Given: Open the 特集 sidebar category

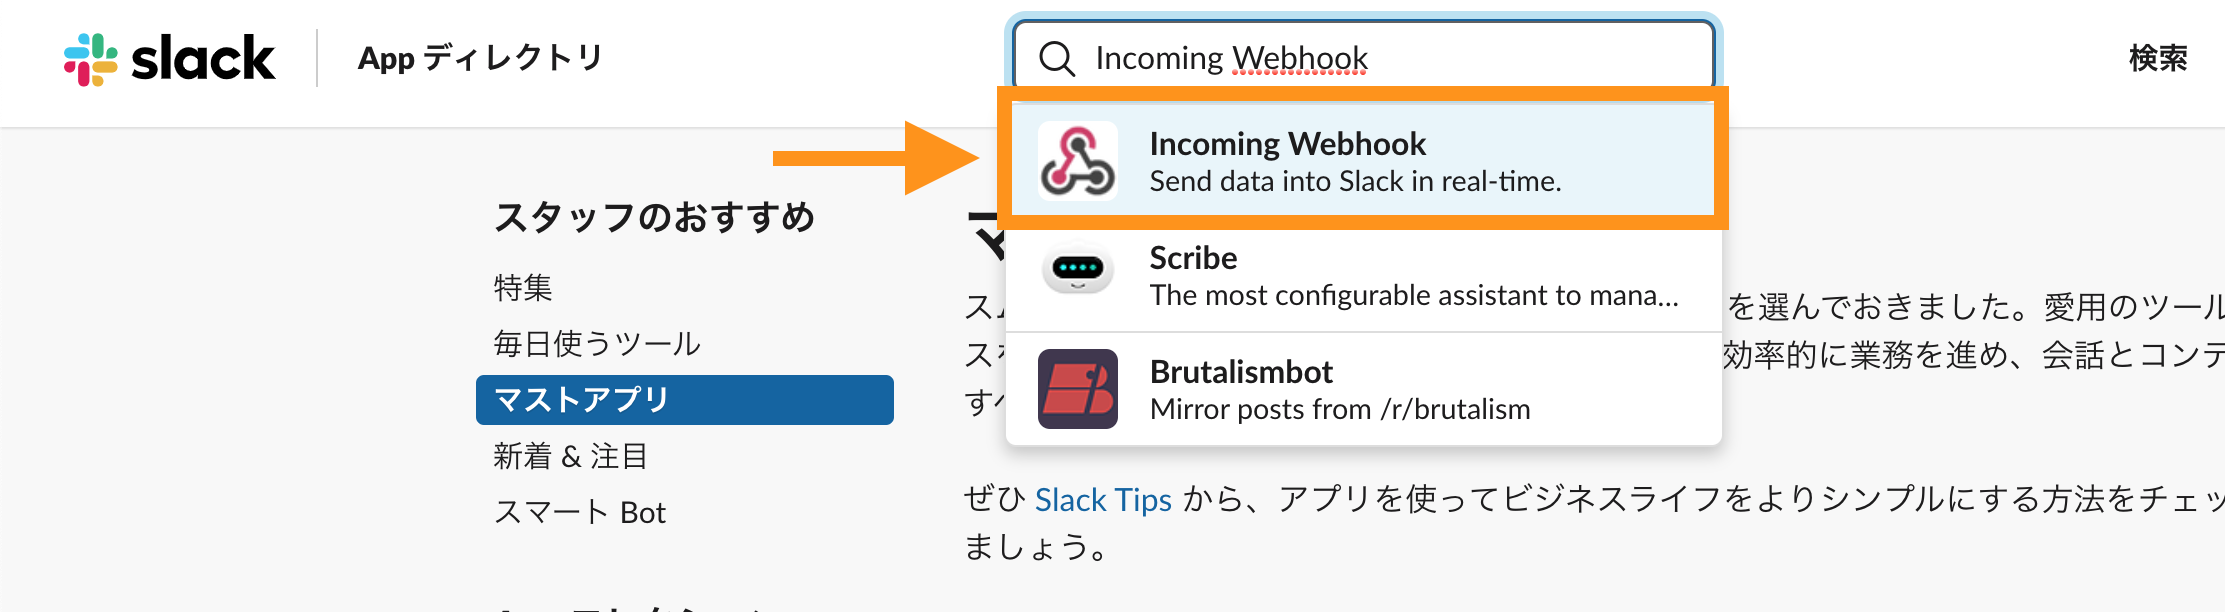Looking at the screenshot, I should click(523, 288).
